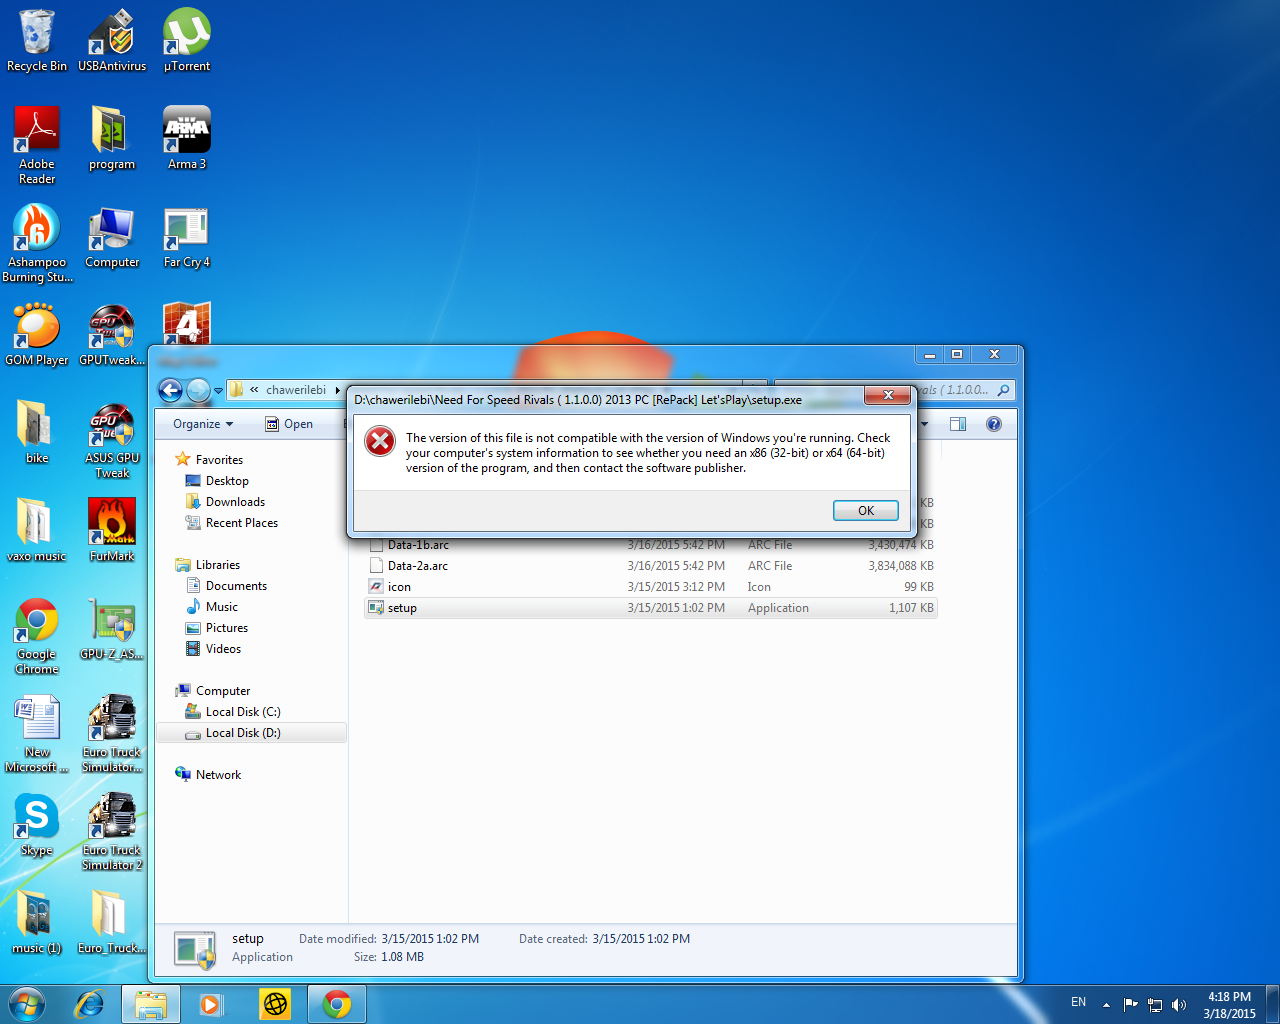Click the taskbar clock showing 4:18 PM
This screenshot has height=1024, width=1280.
pos(1229,1005)
